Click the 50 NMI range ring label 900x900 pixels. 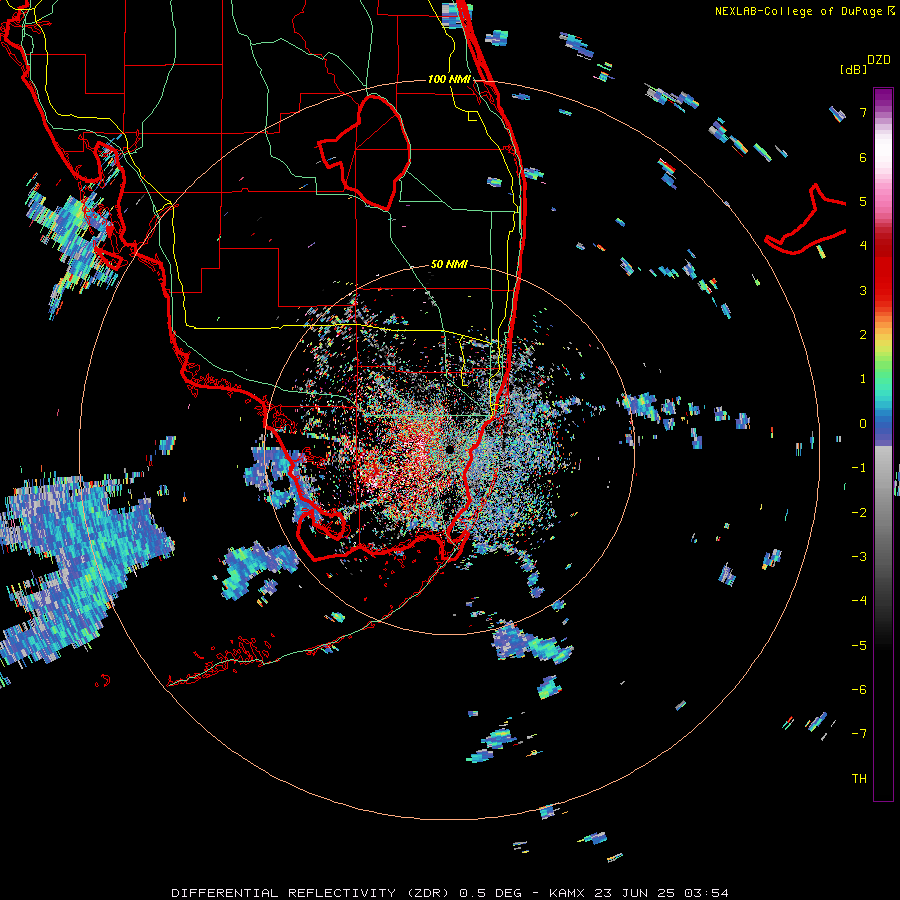(449, 265)
